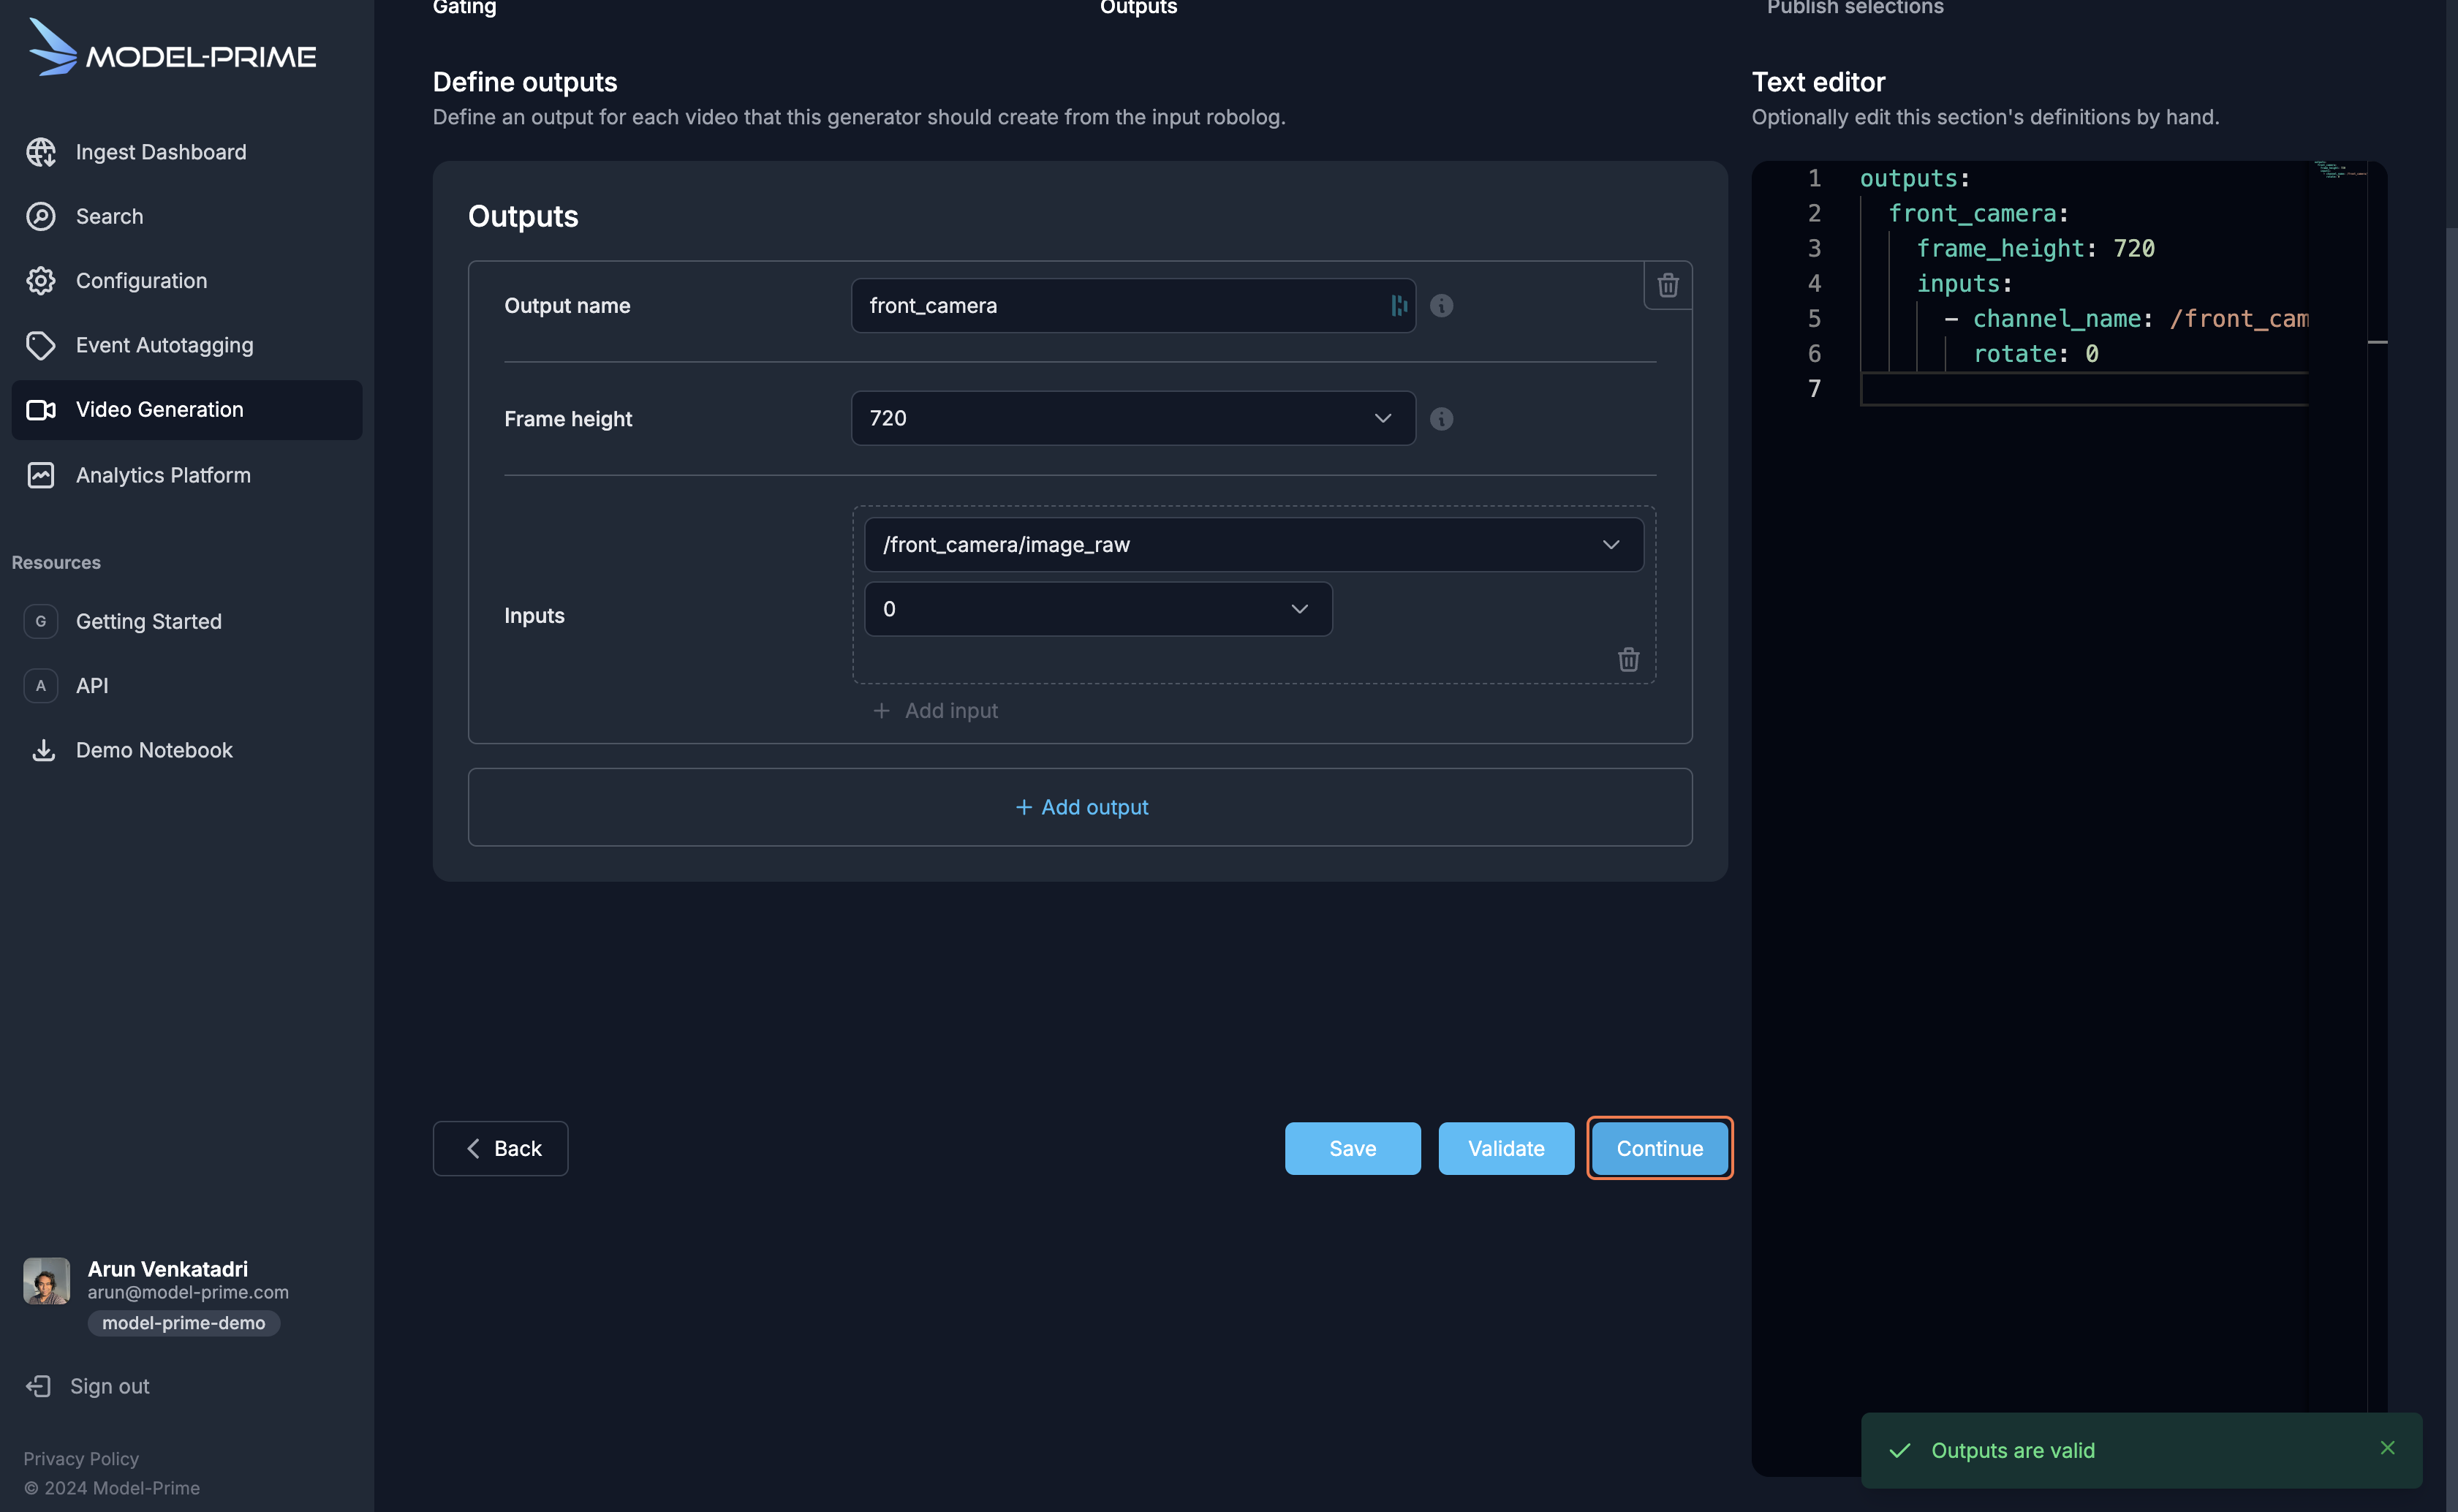Image resolution: width=2458 pixels, height=1512 pixels.
Task: Show info for Frame height field
Action: tap(1441, 419)
